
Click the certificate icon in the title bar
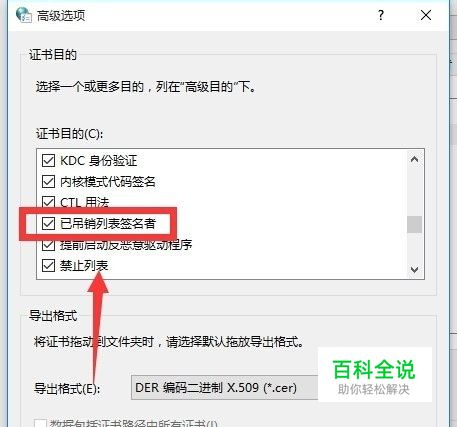[x=24, y=15]
